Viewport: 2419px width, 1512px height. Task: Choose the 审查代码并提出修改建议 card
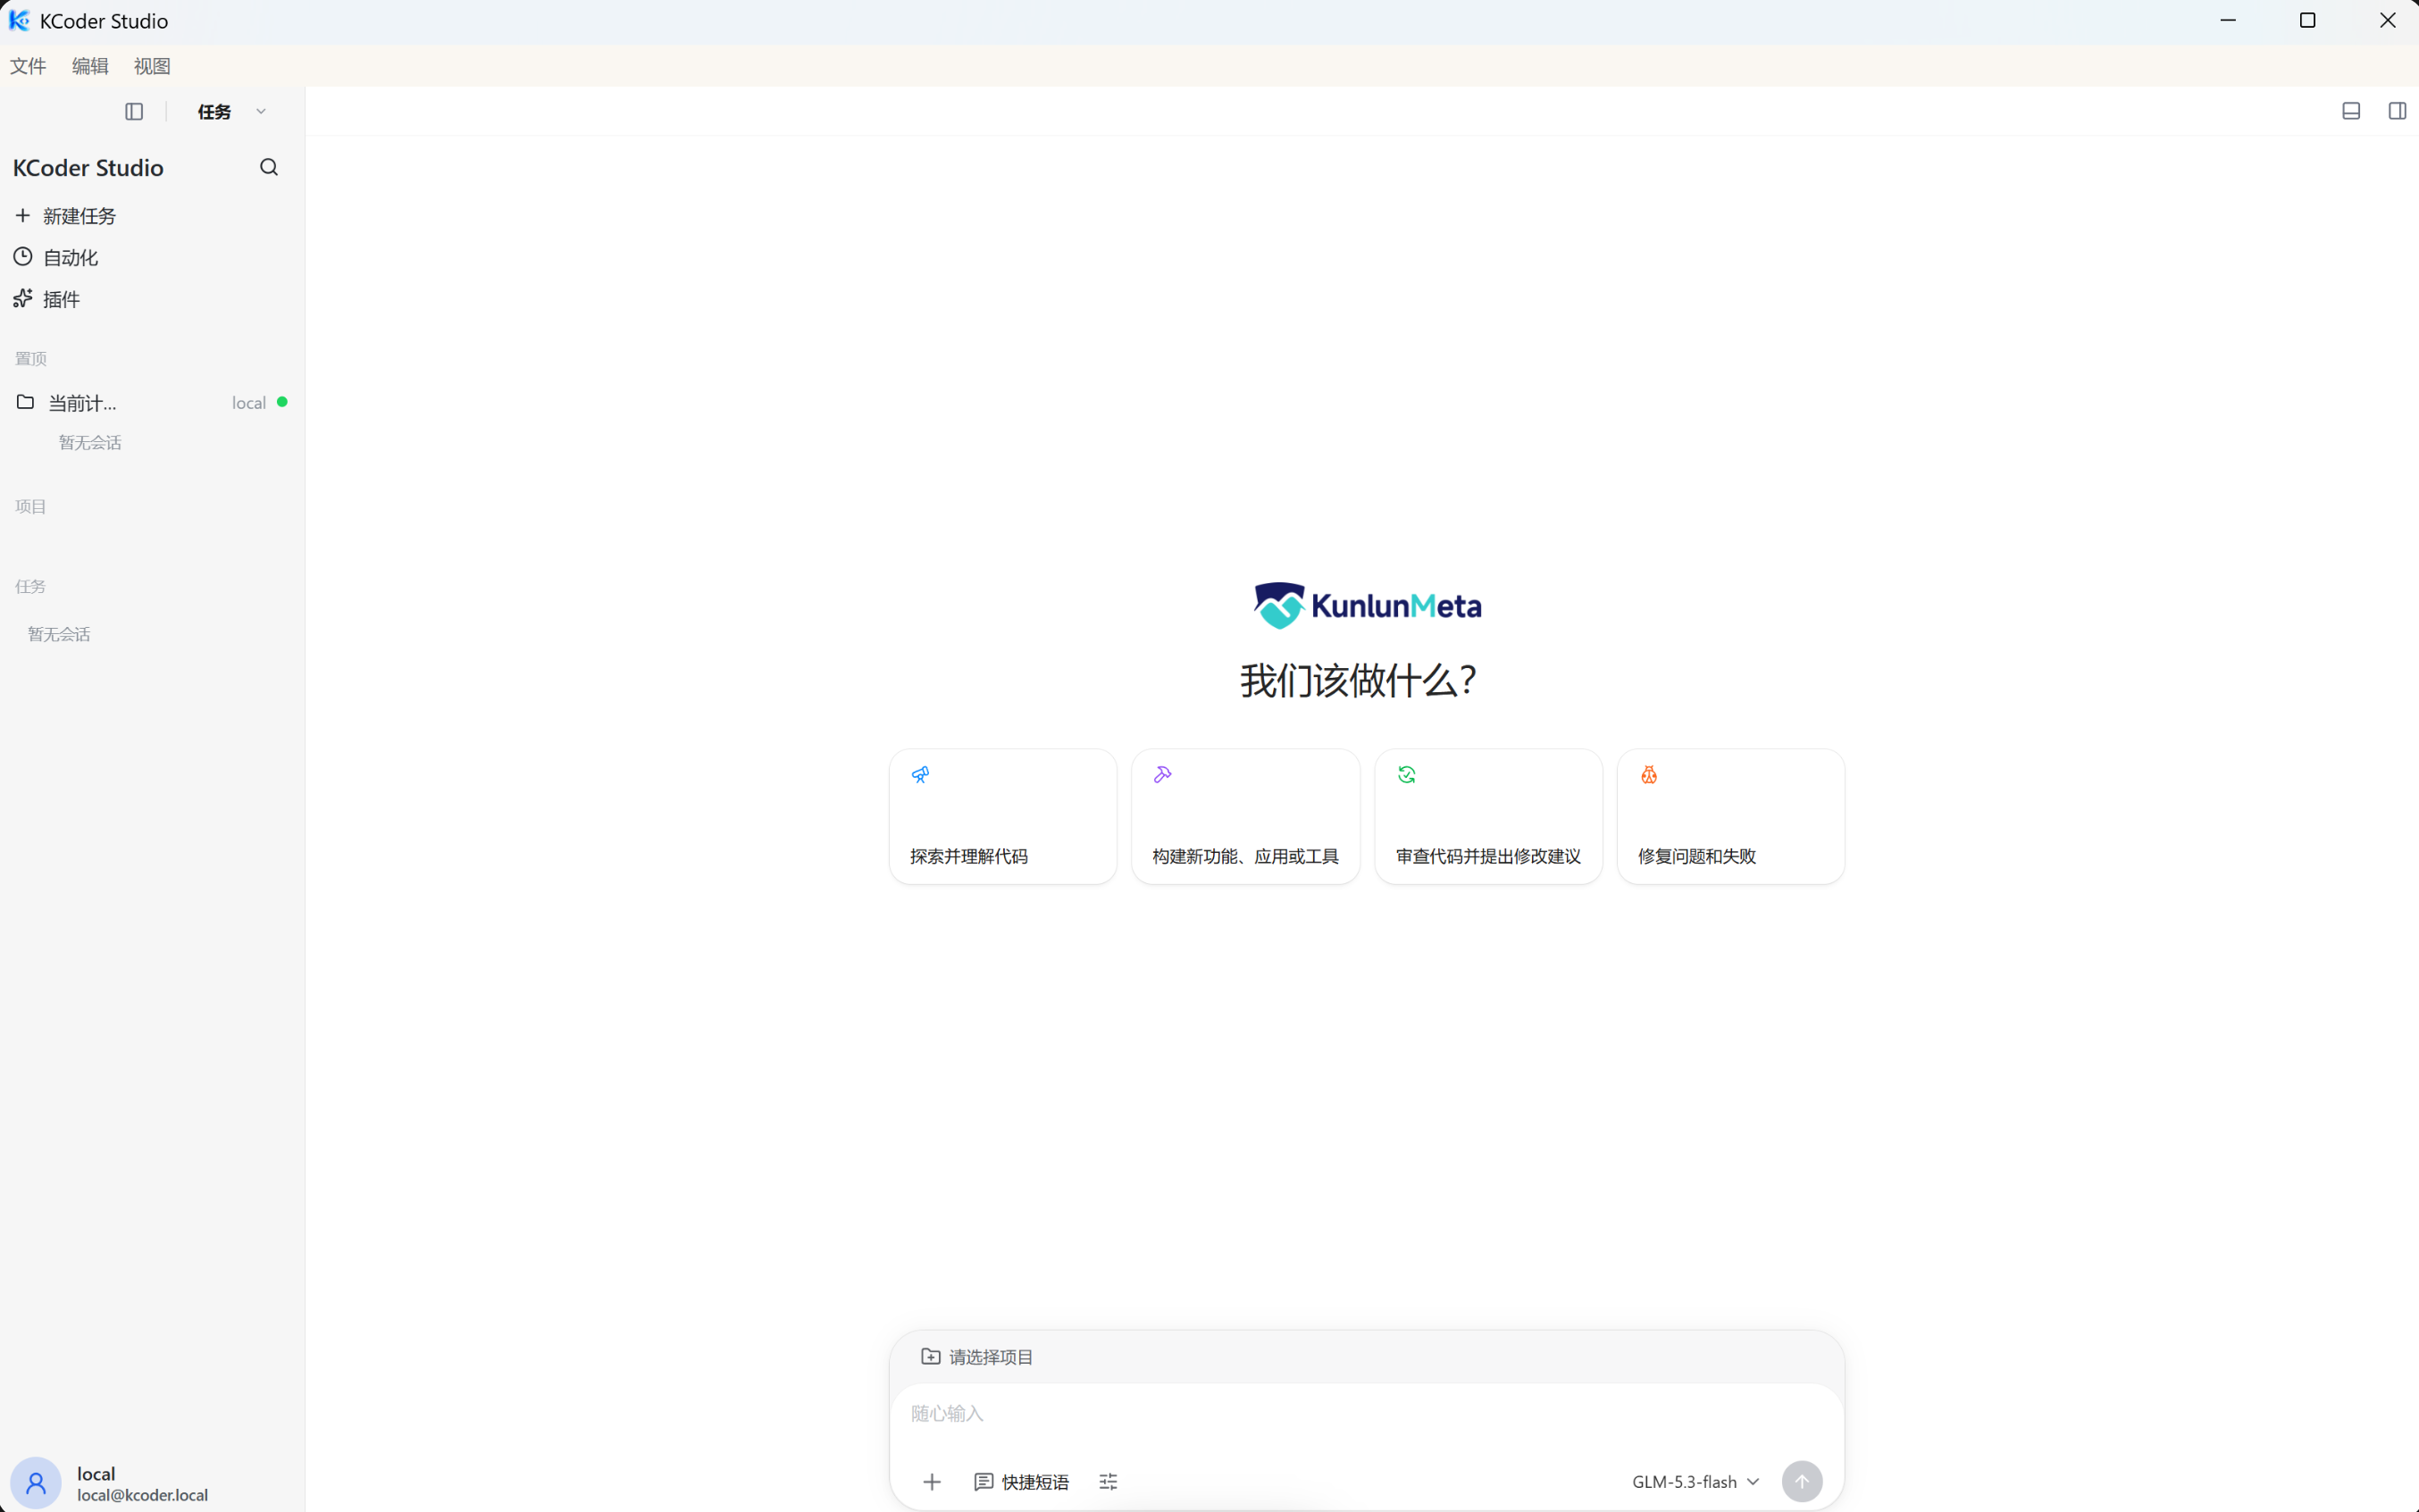point(1489,816)
